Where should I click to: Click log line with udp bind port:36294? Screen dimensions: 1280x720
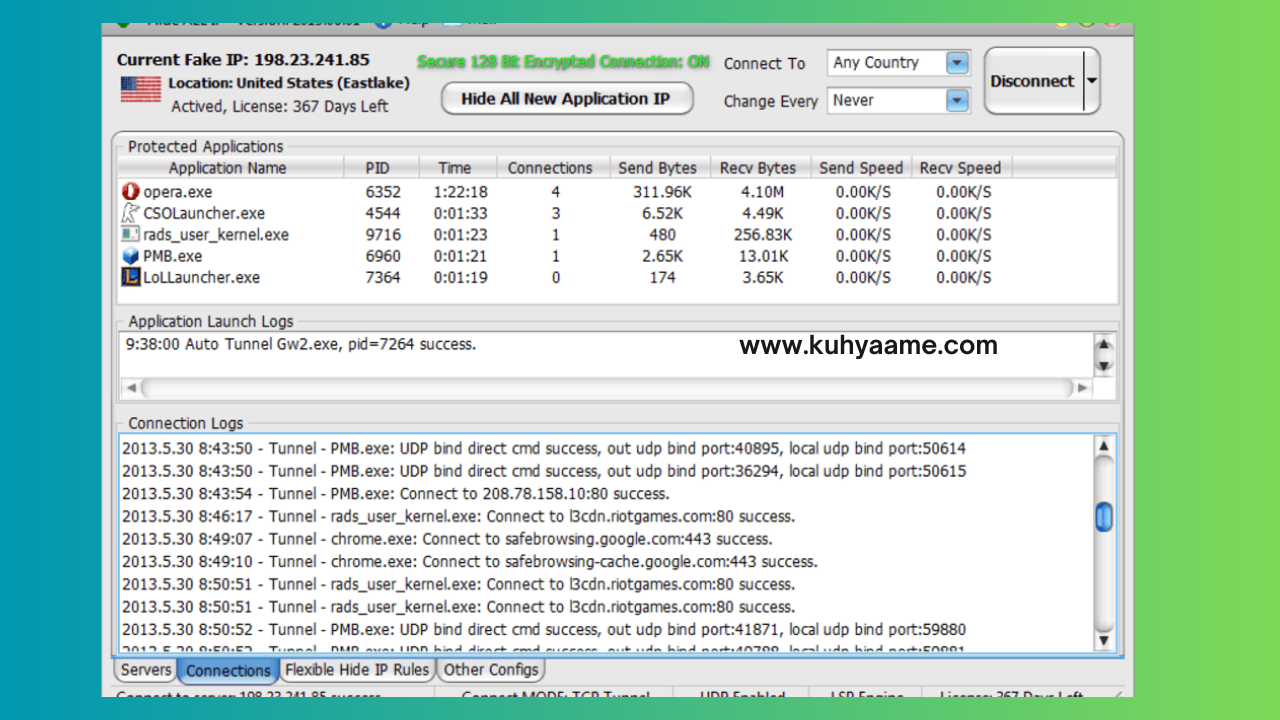(x=544, y=471)
